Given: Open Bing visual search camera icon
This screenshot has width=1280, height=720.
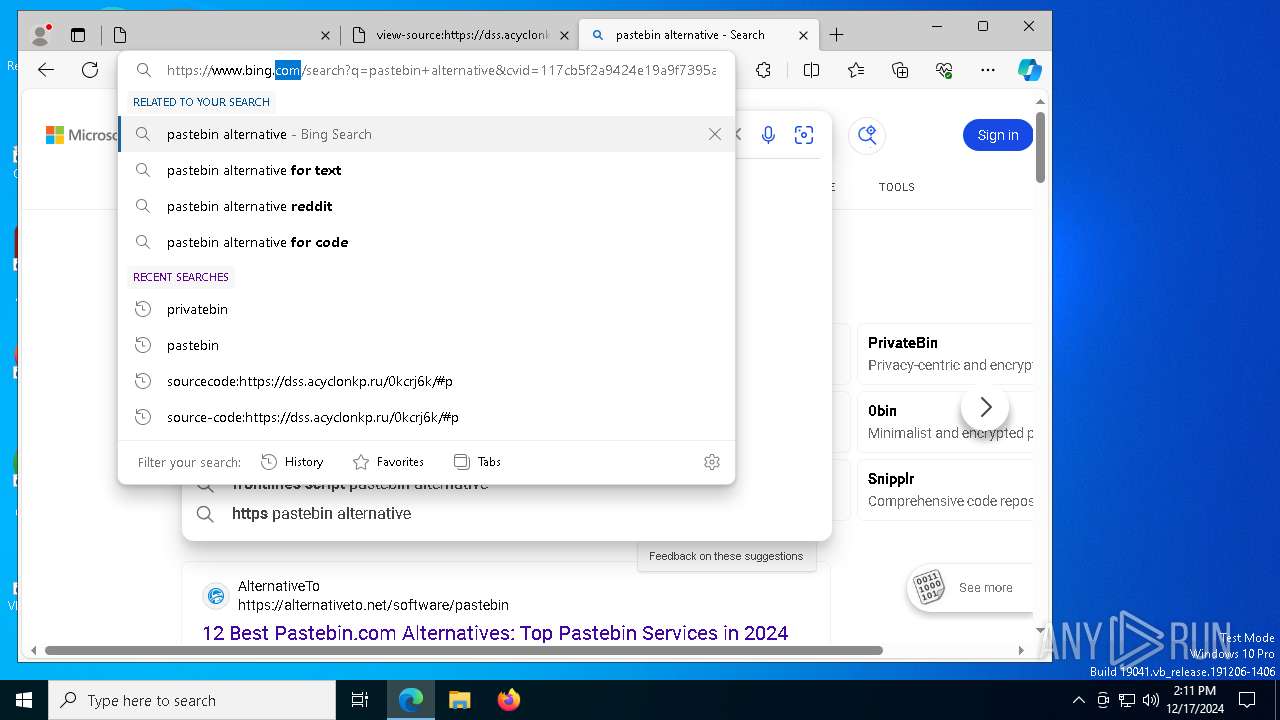Looking at the screenshot, I should pyautogui.click(x=804, y=135).
